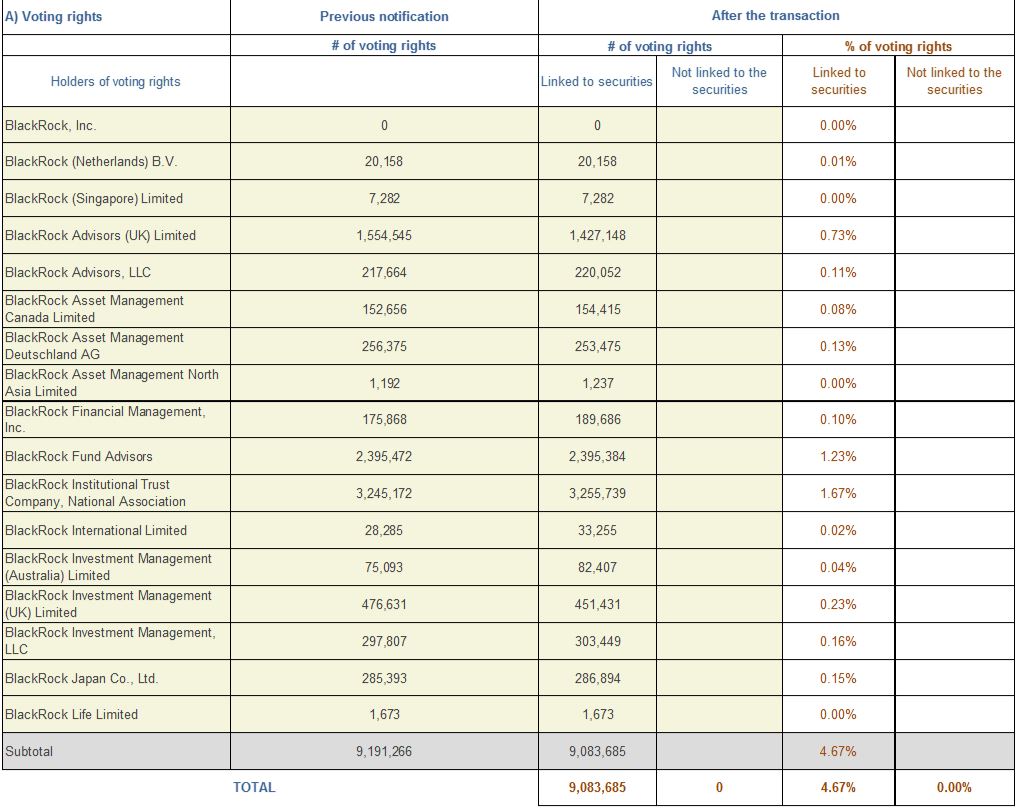
Task: Click the 9,083,685 value in the TOTAL row
Action: pos(597,788)
